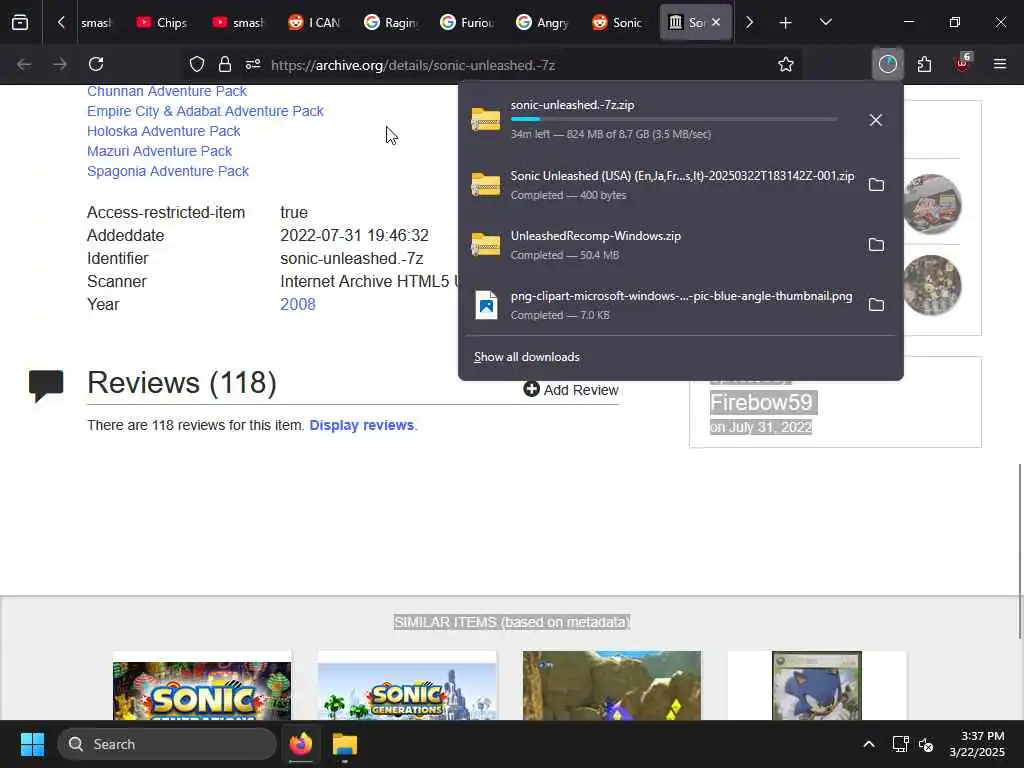Open the png-clipart-microsoft-windows png entry
The image size is (1024, 768).
[x=663, y=305]
